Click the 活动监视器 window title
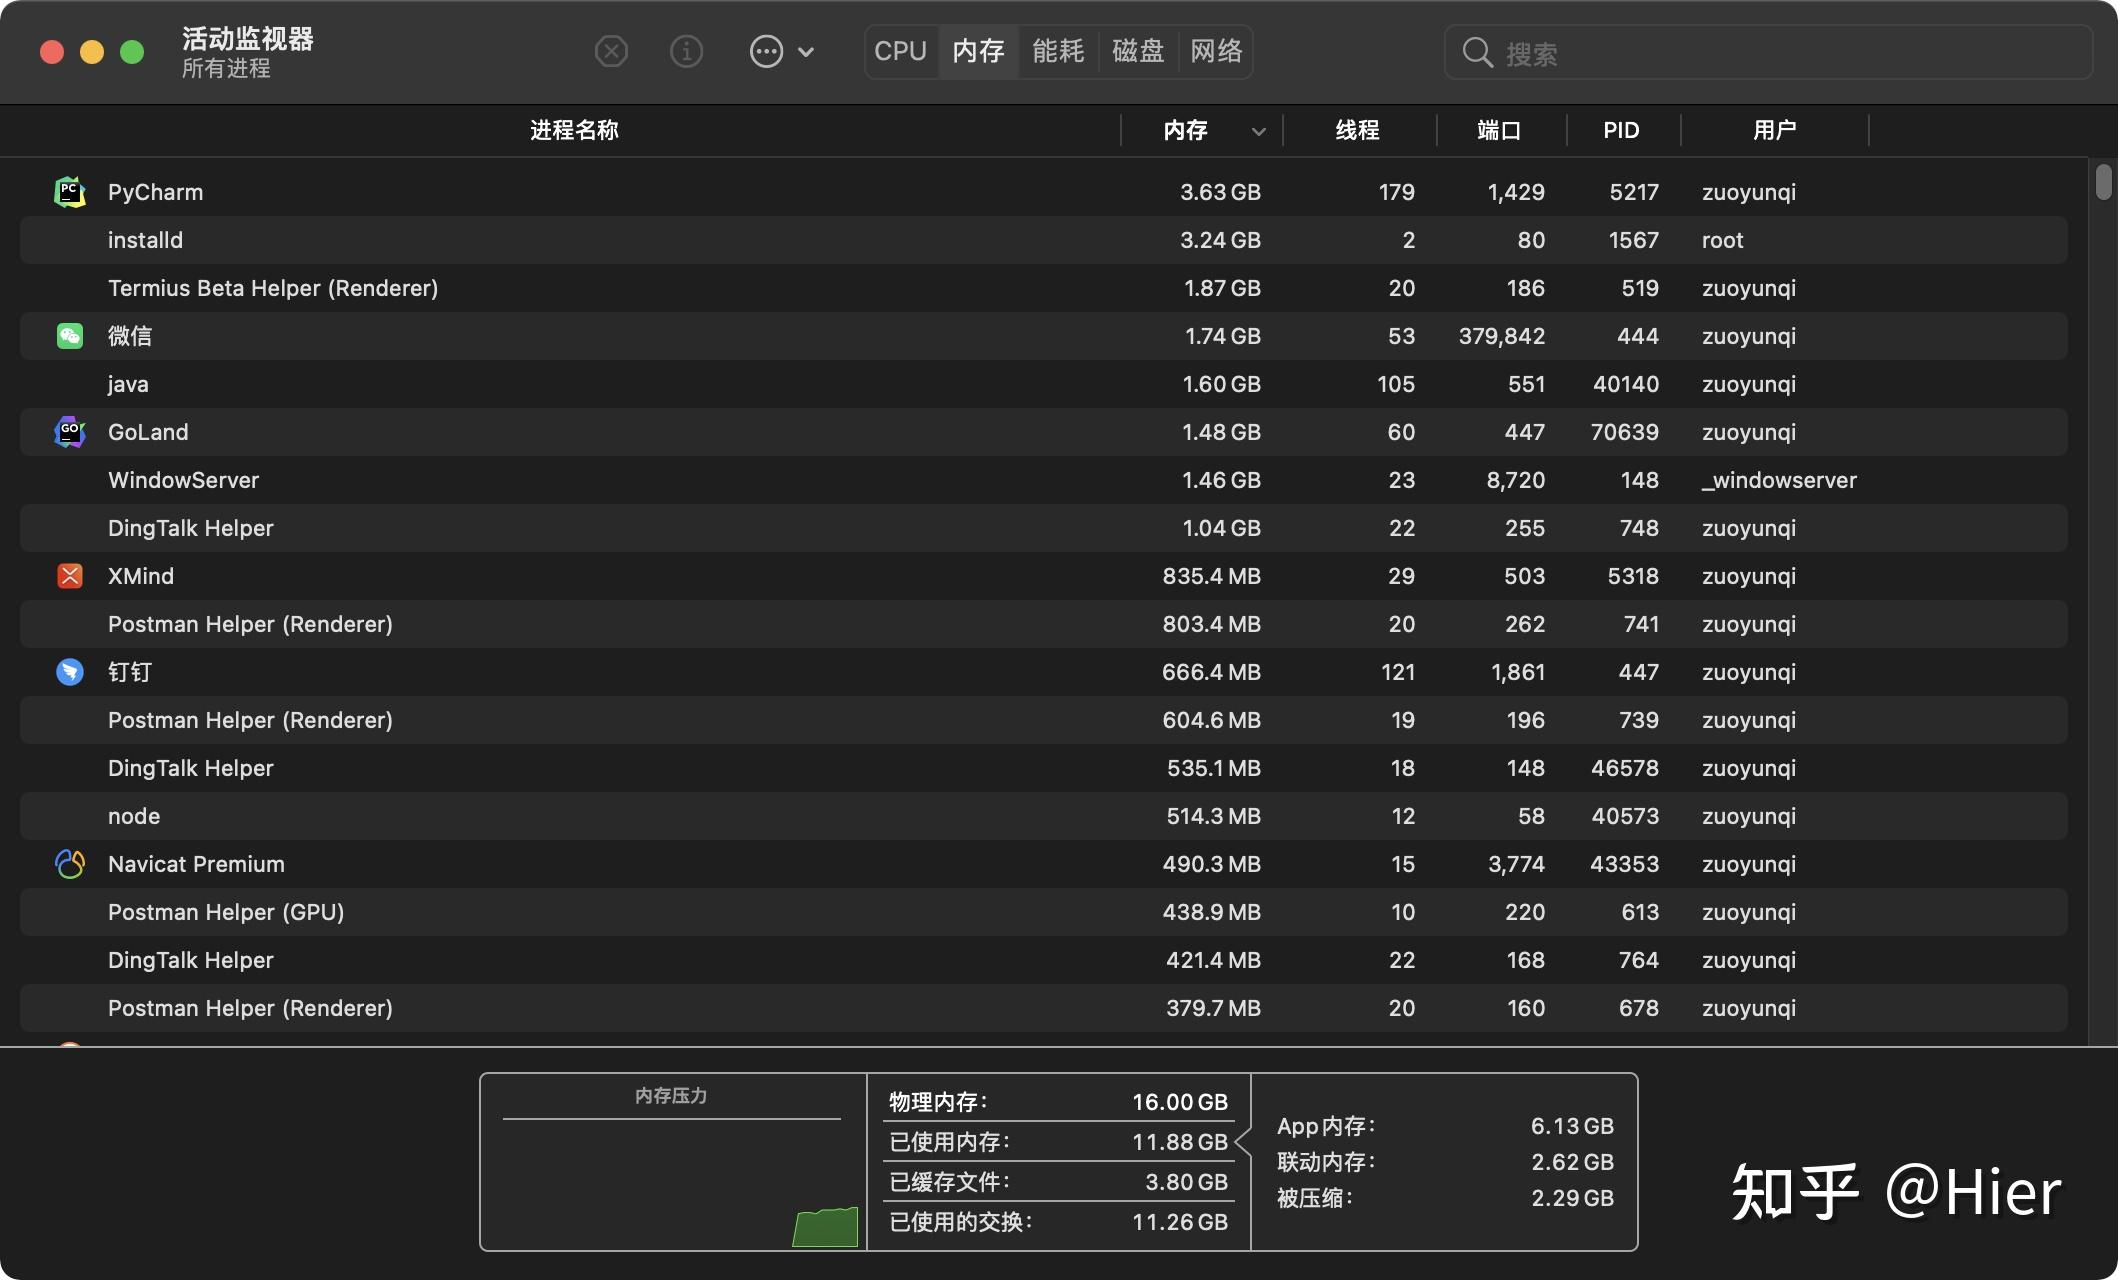Viewport: 2118px width, 1280px height. 248,39
